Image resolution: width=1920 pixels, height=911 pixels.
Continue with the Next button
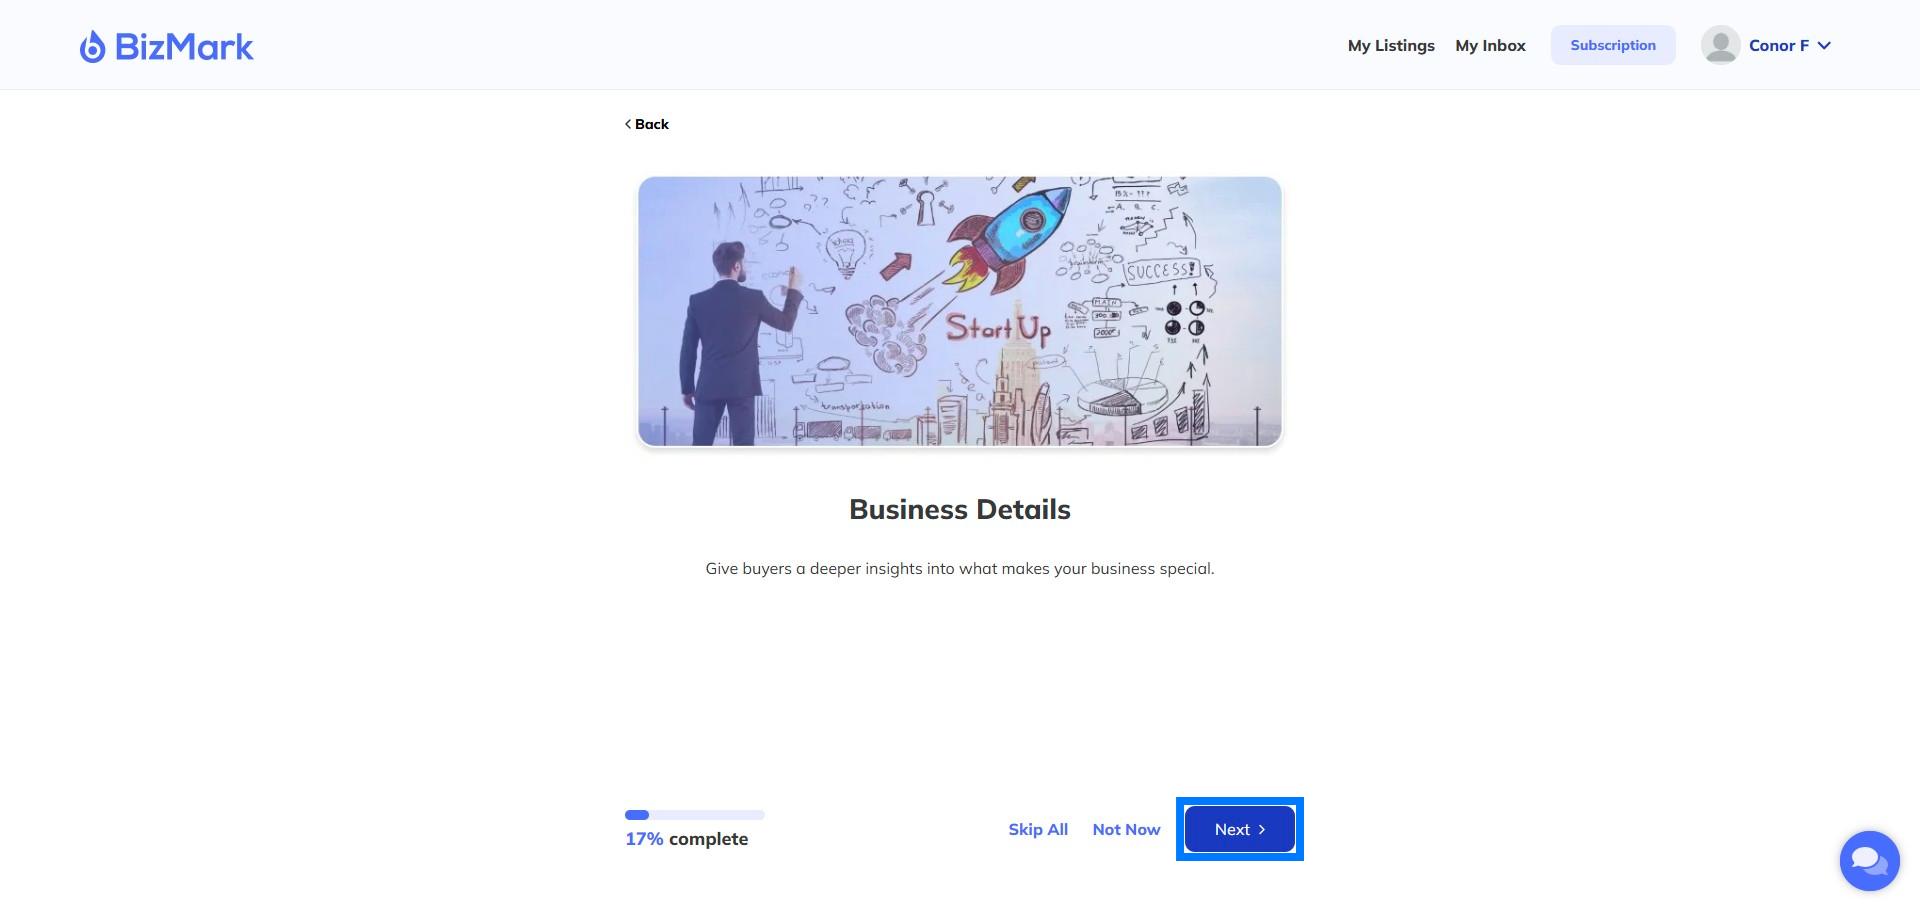[x=1240, y=829]
